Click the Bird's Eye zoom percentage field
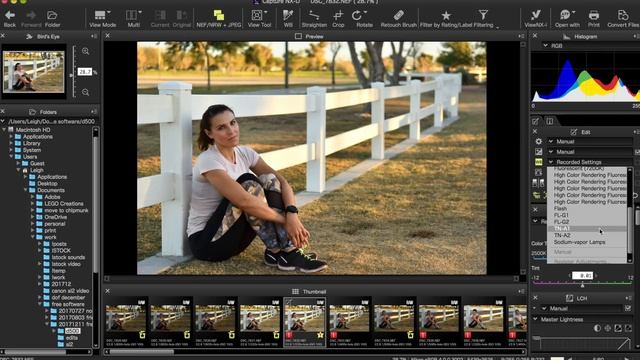This screenshot has height=360, width=640. [84, 72]
